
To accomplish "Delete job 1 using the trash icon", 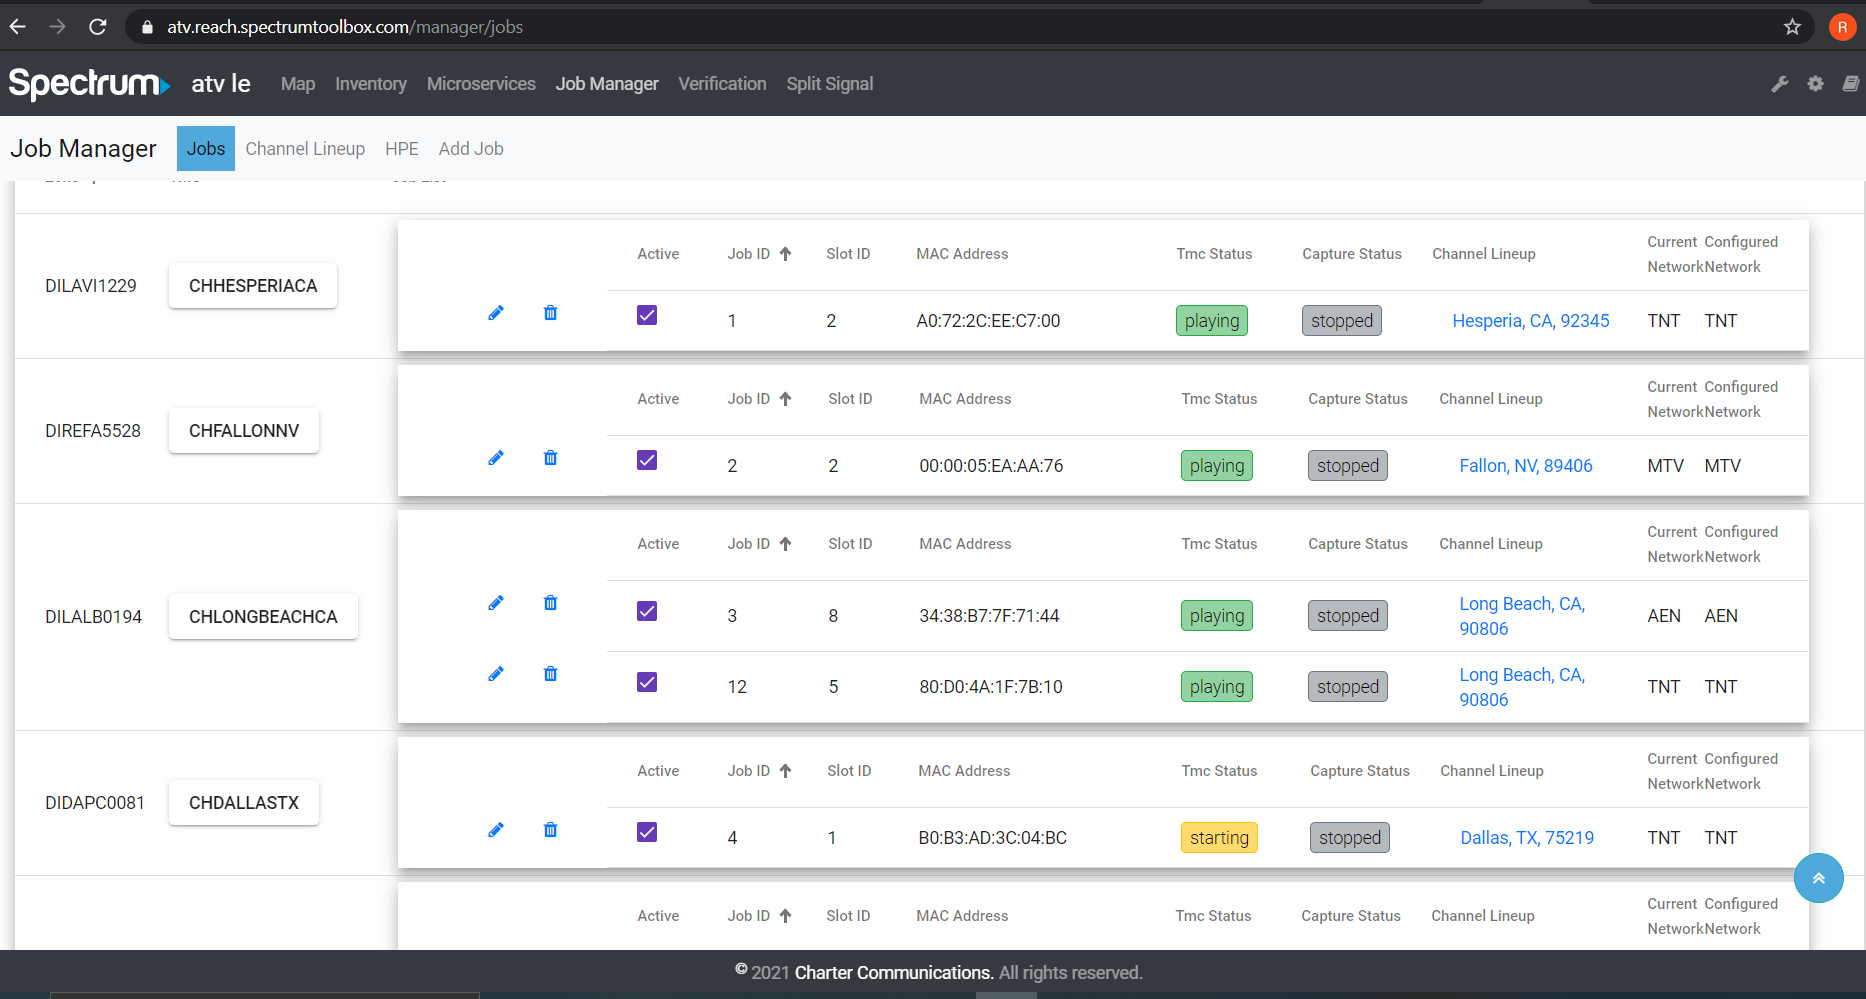I will coord(550,313).
